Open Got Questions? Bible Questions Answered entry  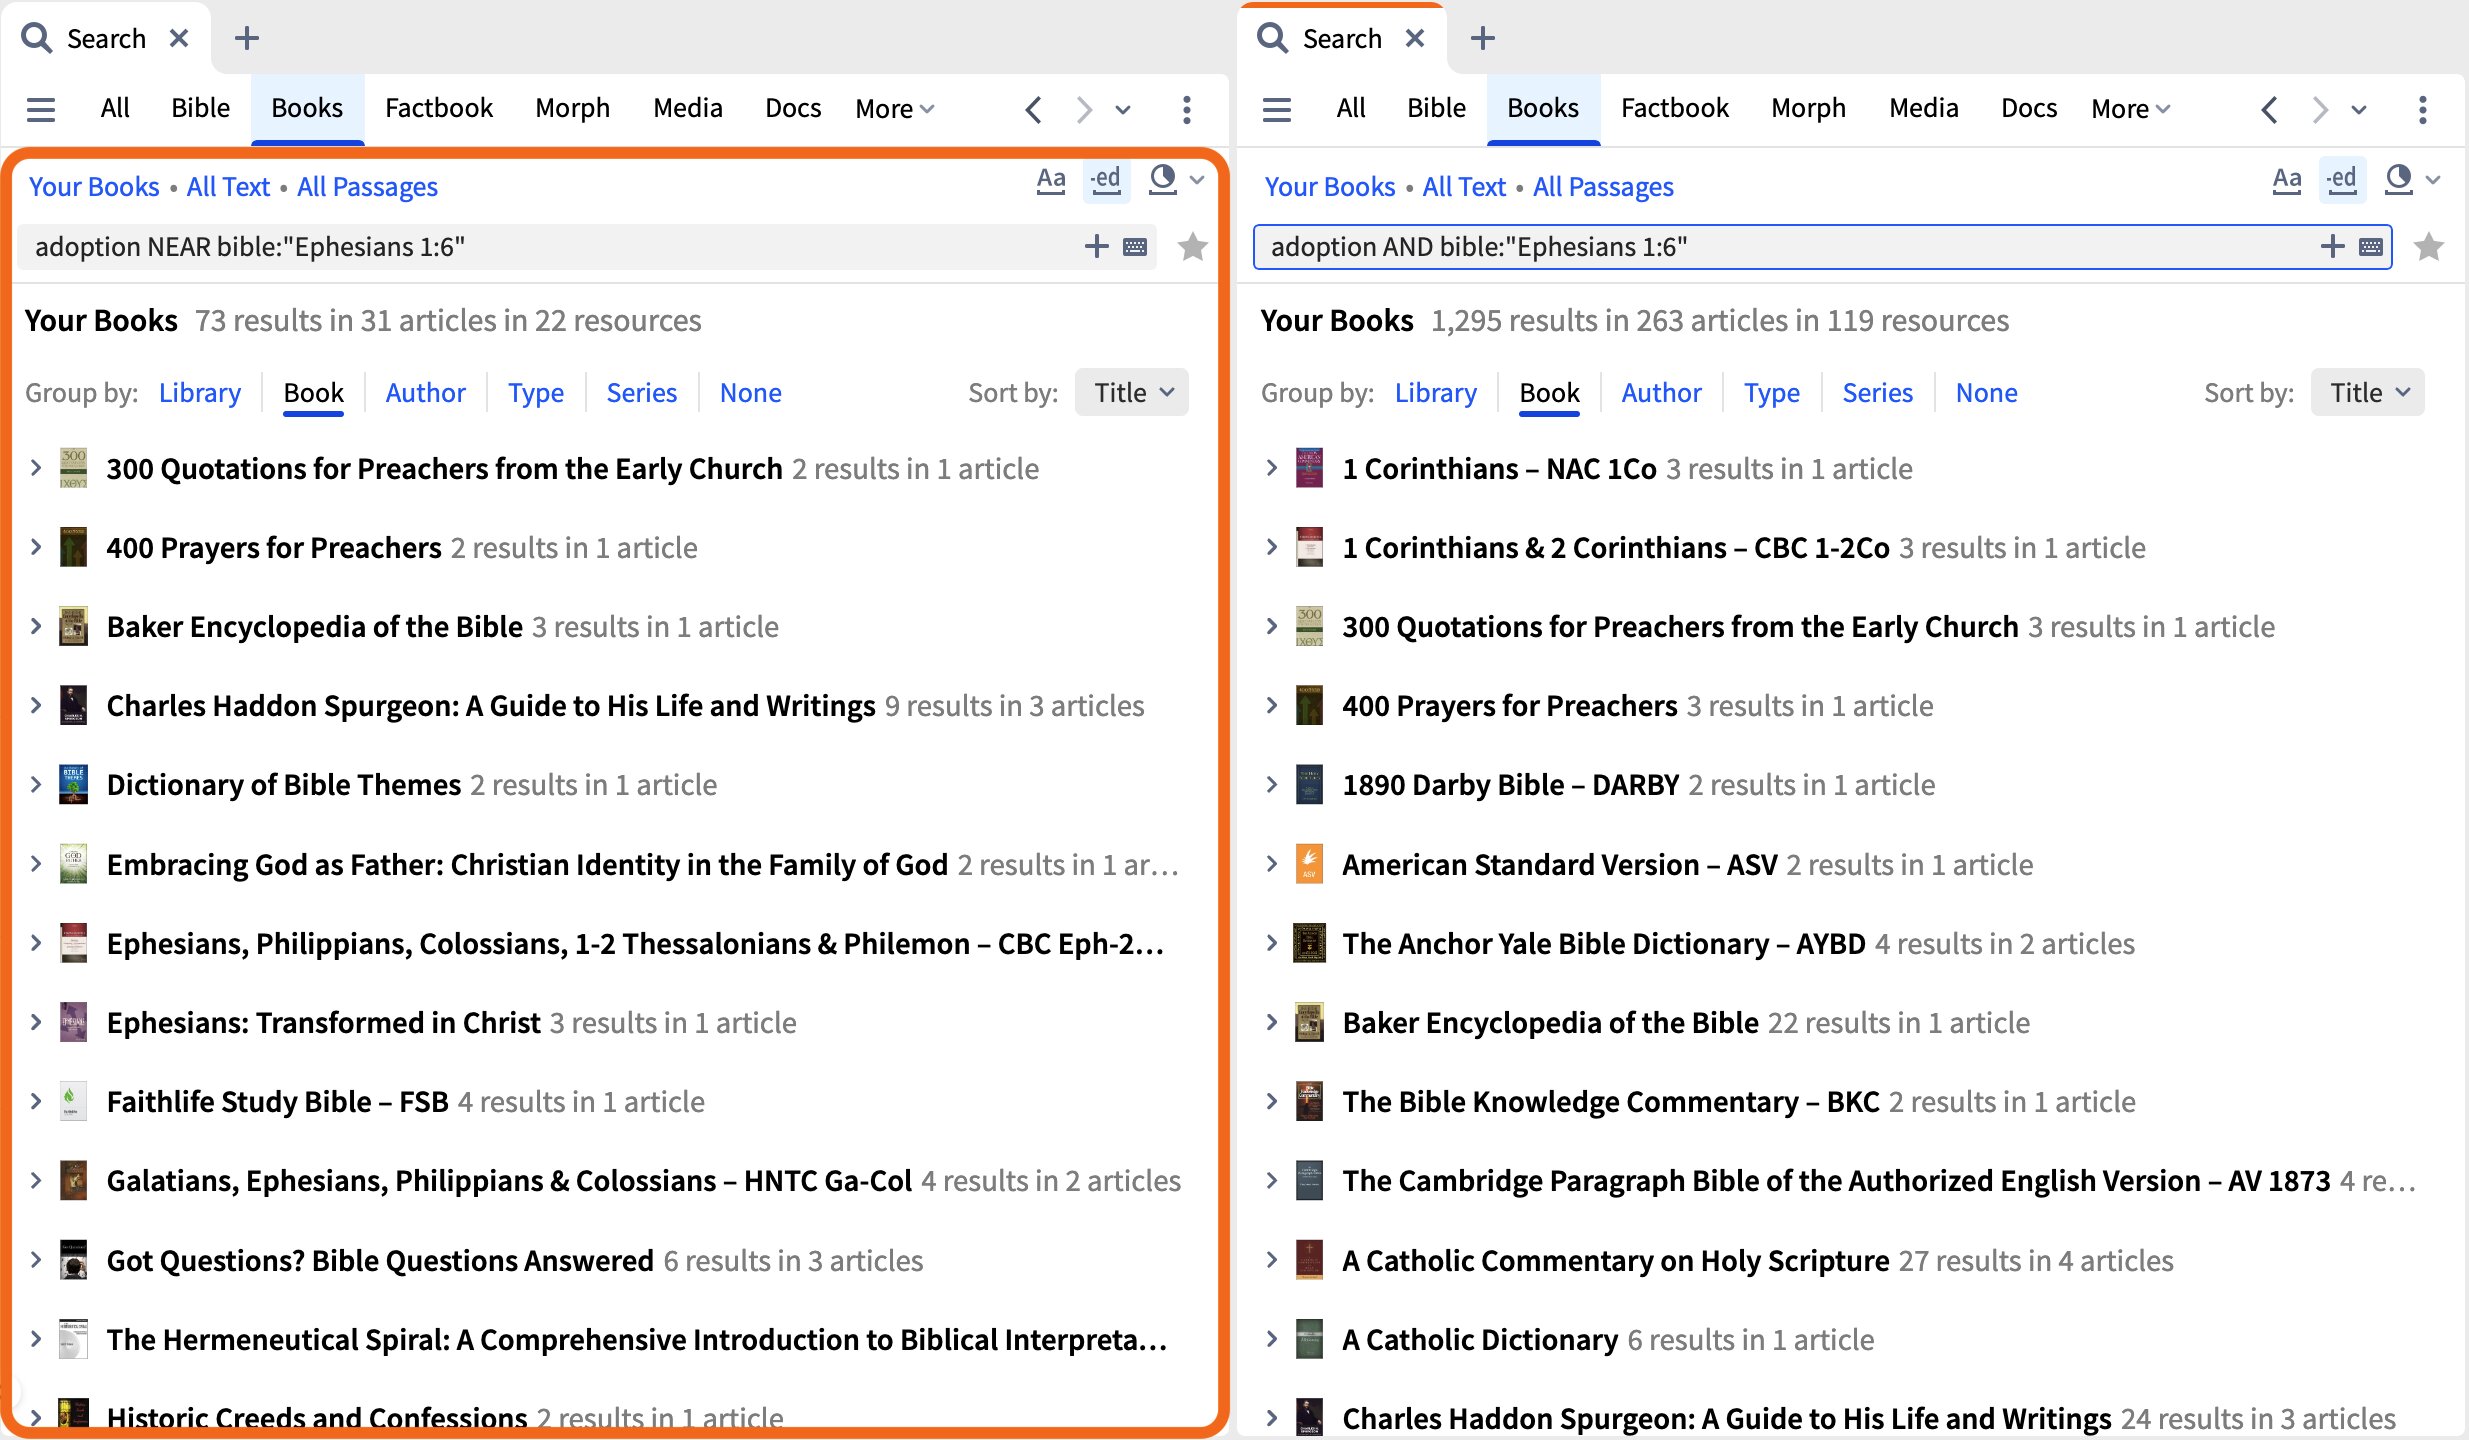pyautogui.click(x=380, y=1260)
